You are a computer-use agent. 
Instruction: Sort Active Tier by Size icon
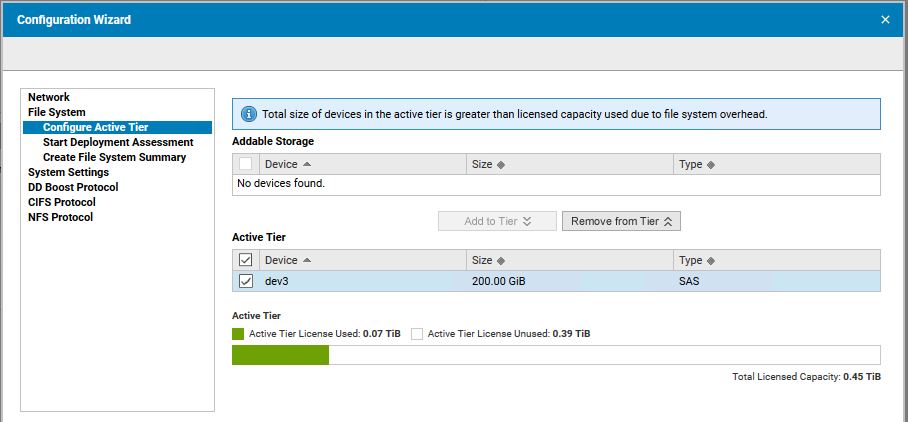point(501,261)
